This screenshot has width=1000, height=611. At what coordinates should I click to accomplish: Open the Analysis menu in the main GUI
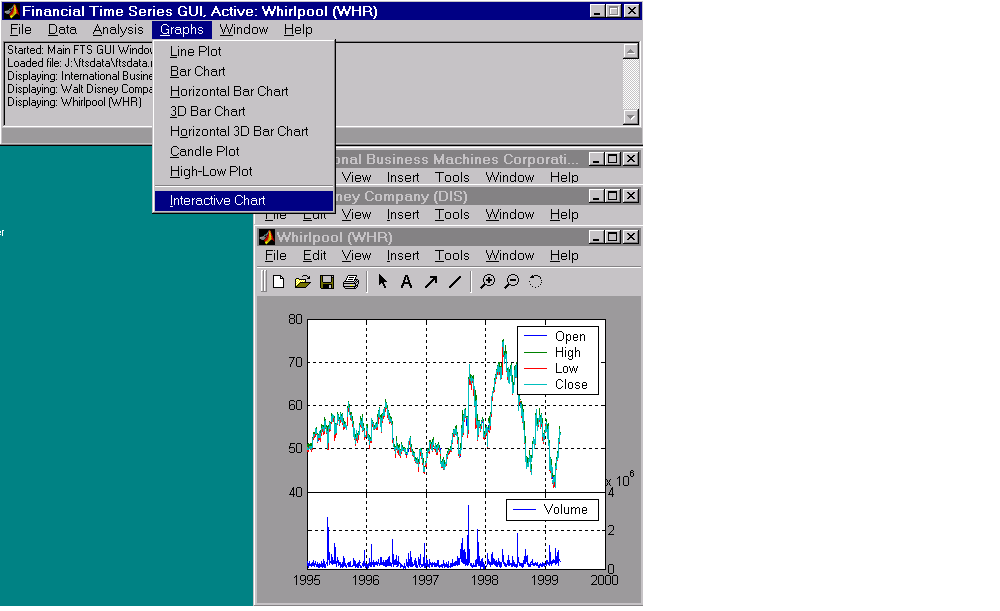point(118,30)
